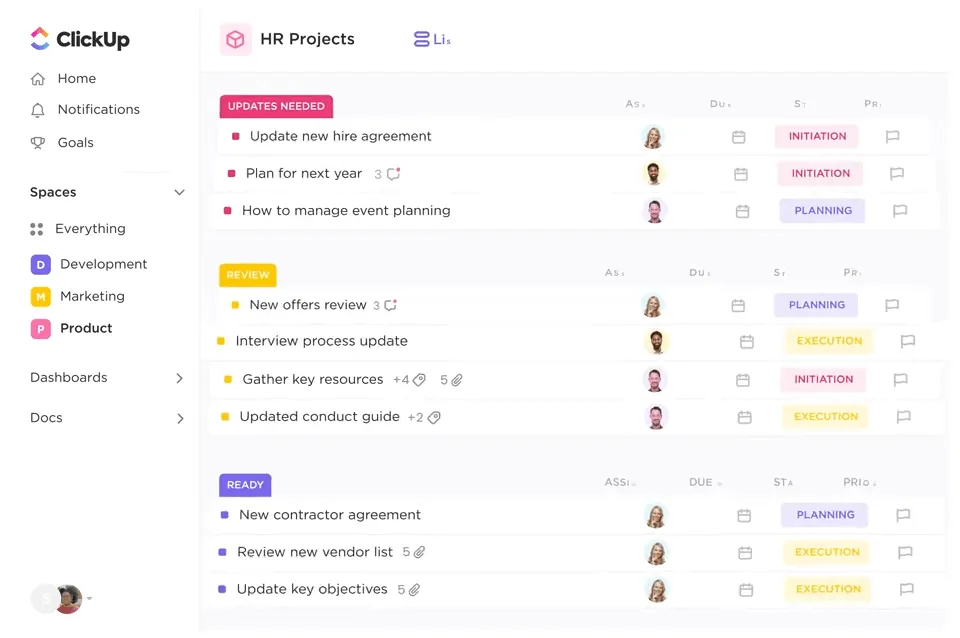Viewport: 960px width, 638px height.
Task: Click the REVIEW group label
Action: coord(248,275)
